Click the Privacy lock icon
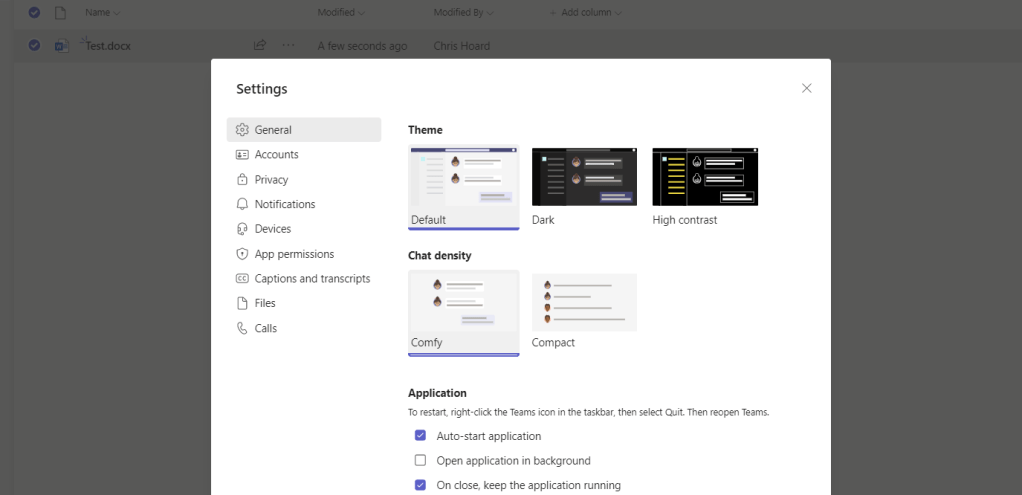Screen dimensions: 1022x495 tap(242, 180)
